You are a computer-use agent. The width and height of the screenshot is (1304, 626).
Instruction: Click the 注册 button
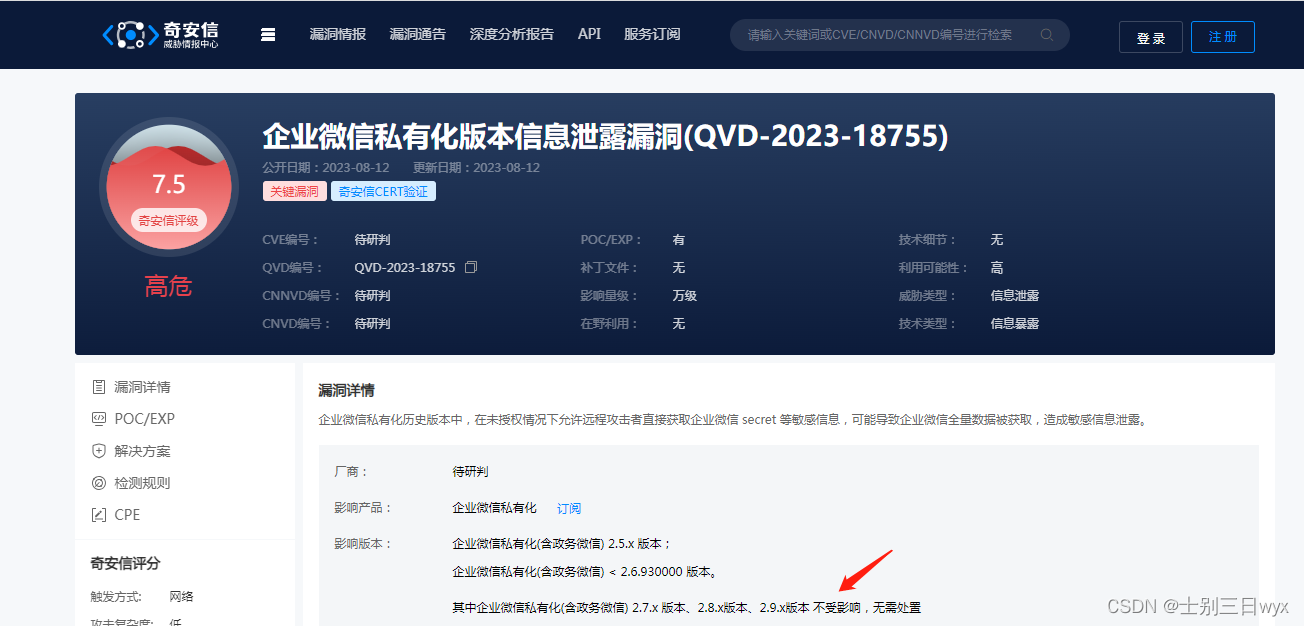(1223, 37)
